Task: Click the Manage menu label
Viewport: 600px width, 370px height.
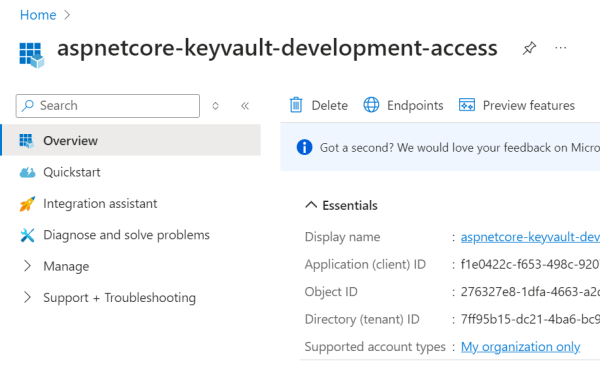Action: click(x=66, y=266)
